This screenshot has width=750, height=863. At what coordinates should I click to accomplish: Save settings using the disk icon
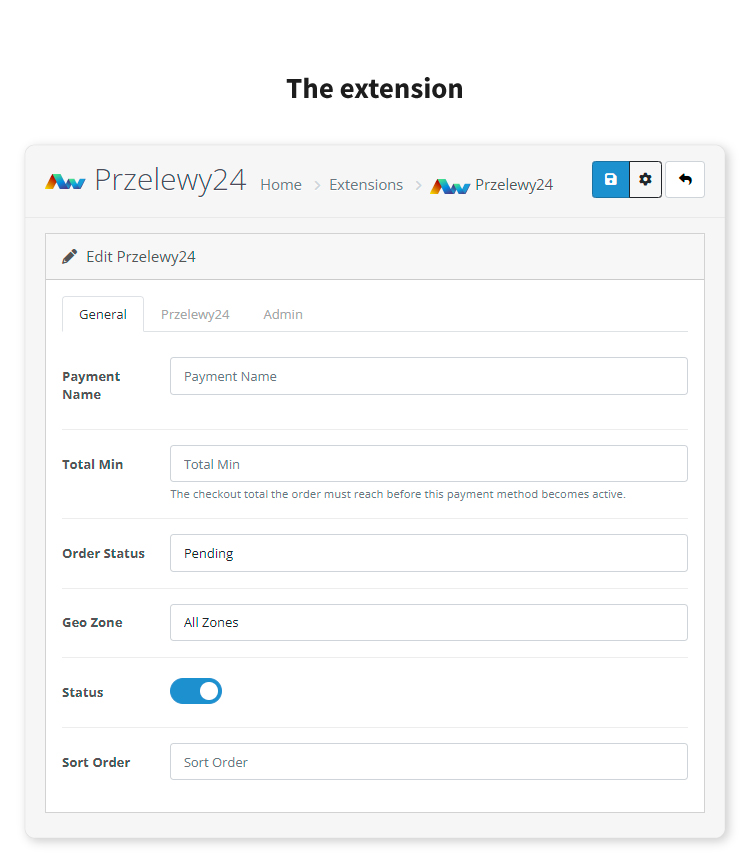[x=610, y=179]
